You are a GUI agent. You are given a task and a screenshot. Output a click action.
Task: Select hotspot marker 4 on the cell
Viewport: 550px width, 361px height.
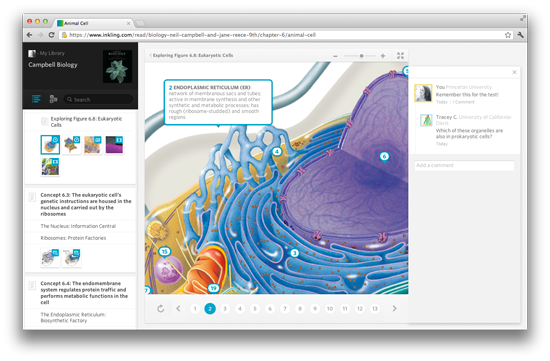point(277,152)
